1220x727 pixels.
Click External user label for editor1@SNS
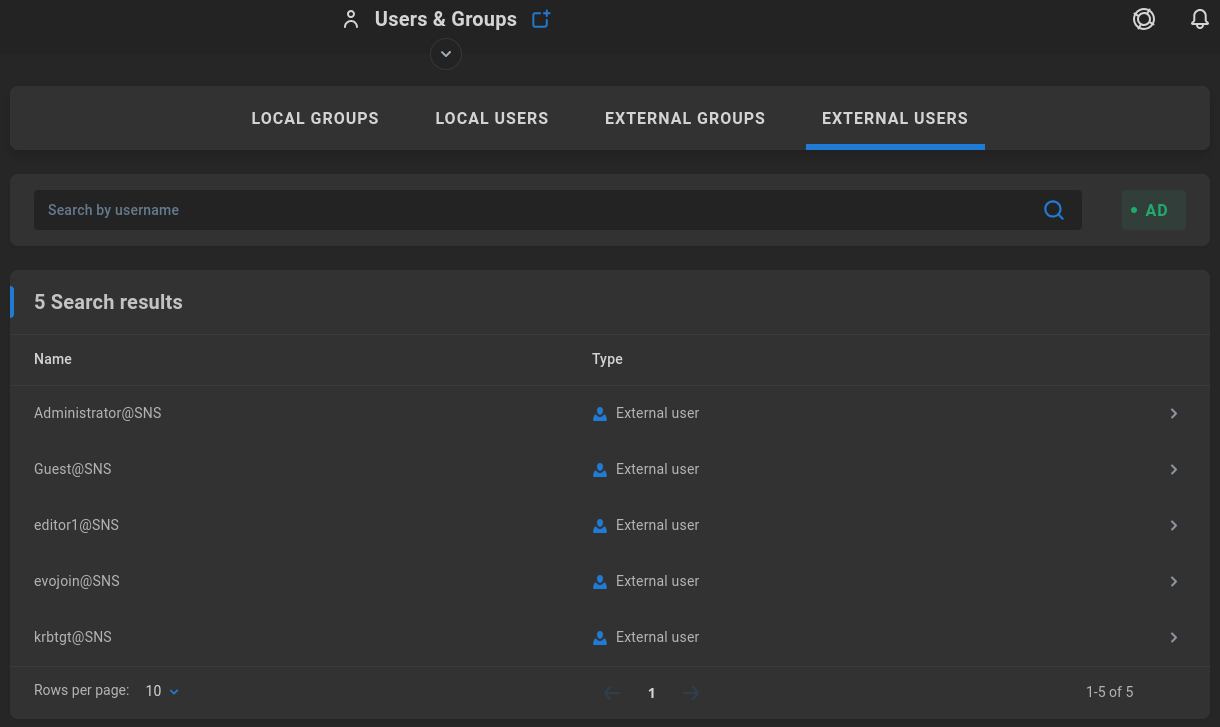(x=657, y=525)
